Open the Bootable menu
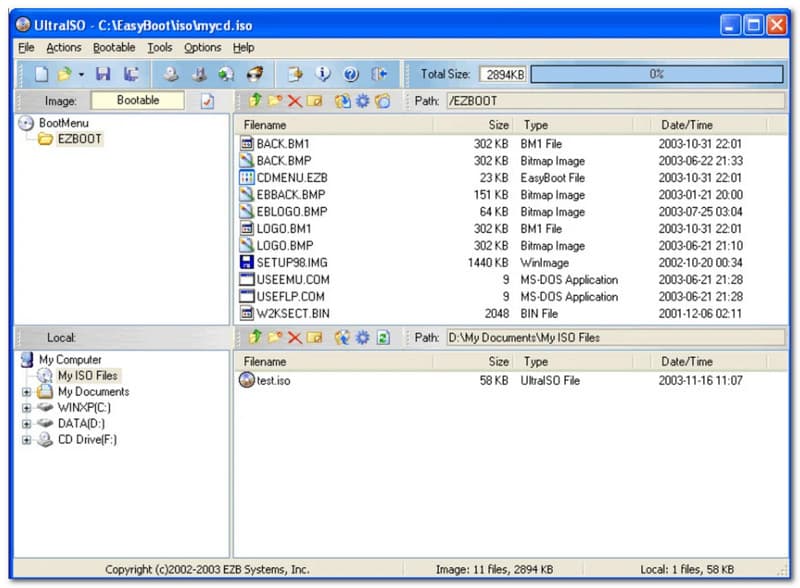The height and width of the screenshot is (588, 800). (114, 47)
